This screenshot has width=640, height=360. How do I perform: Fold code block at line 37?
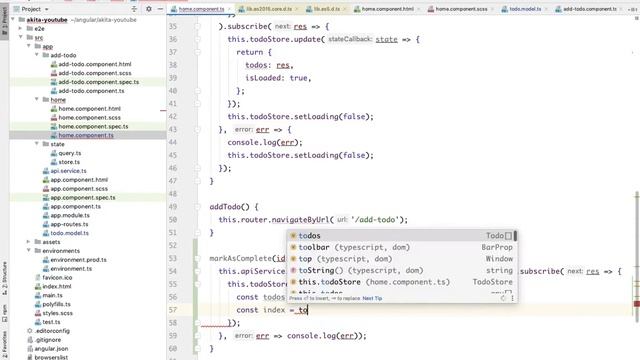(198, 52)
